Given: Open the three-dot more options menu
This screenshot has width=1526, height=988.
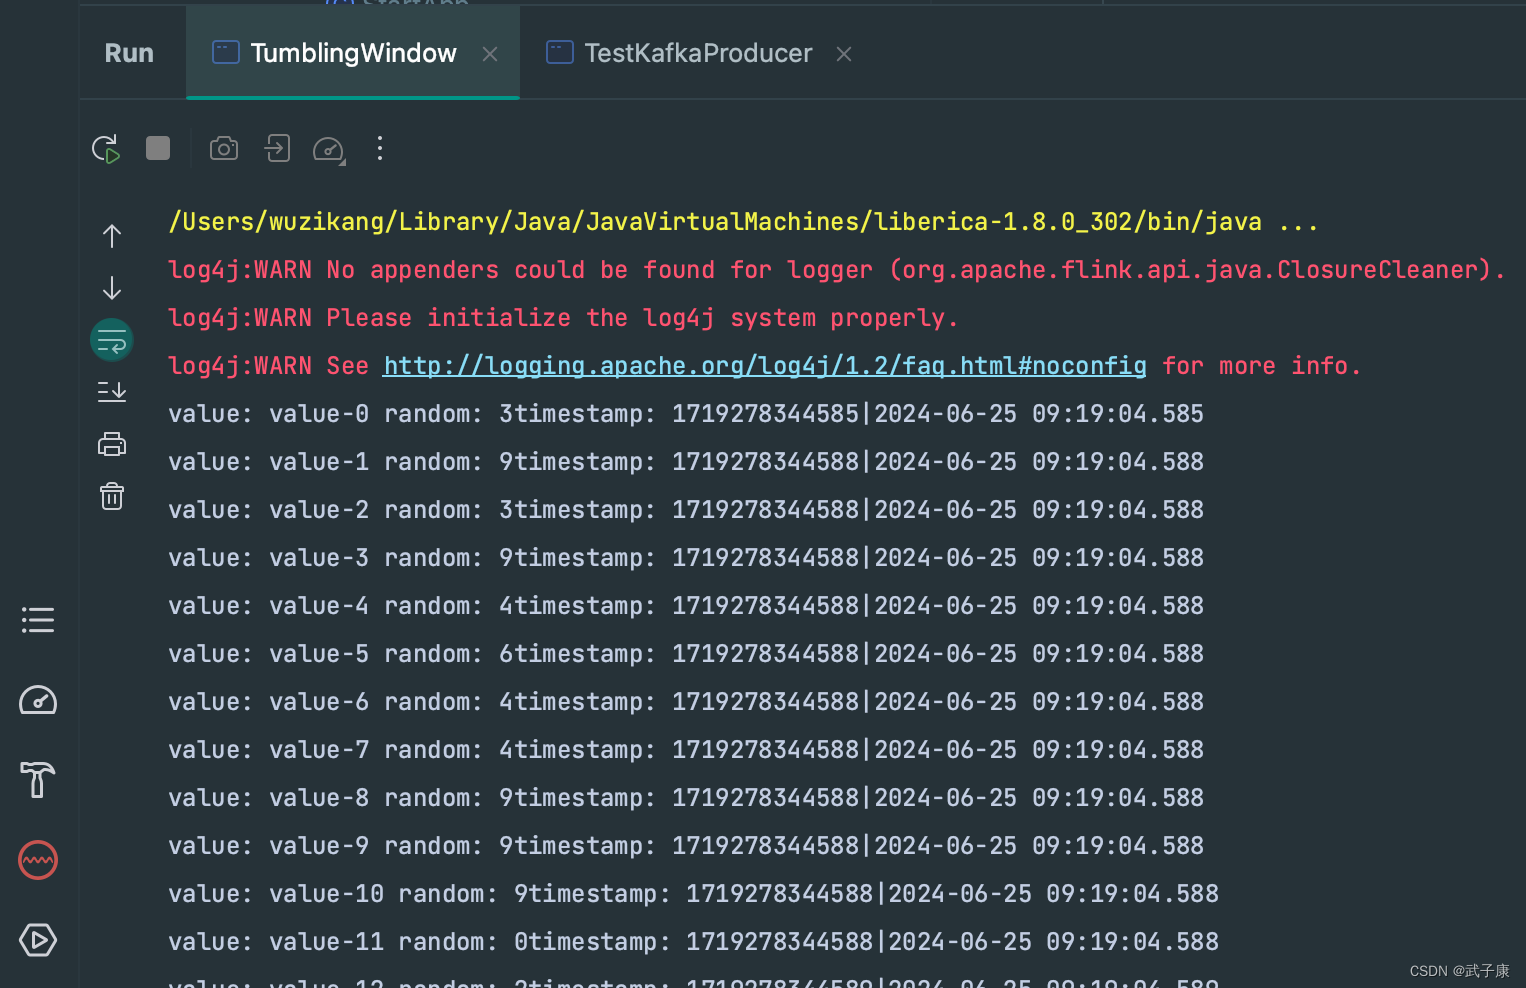Looking at the screenshot, I should (380, 148).
